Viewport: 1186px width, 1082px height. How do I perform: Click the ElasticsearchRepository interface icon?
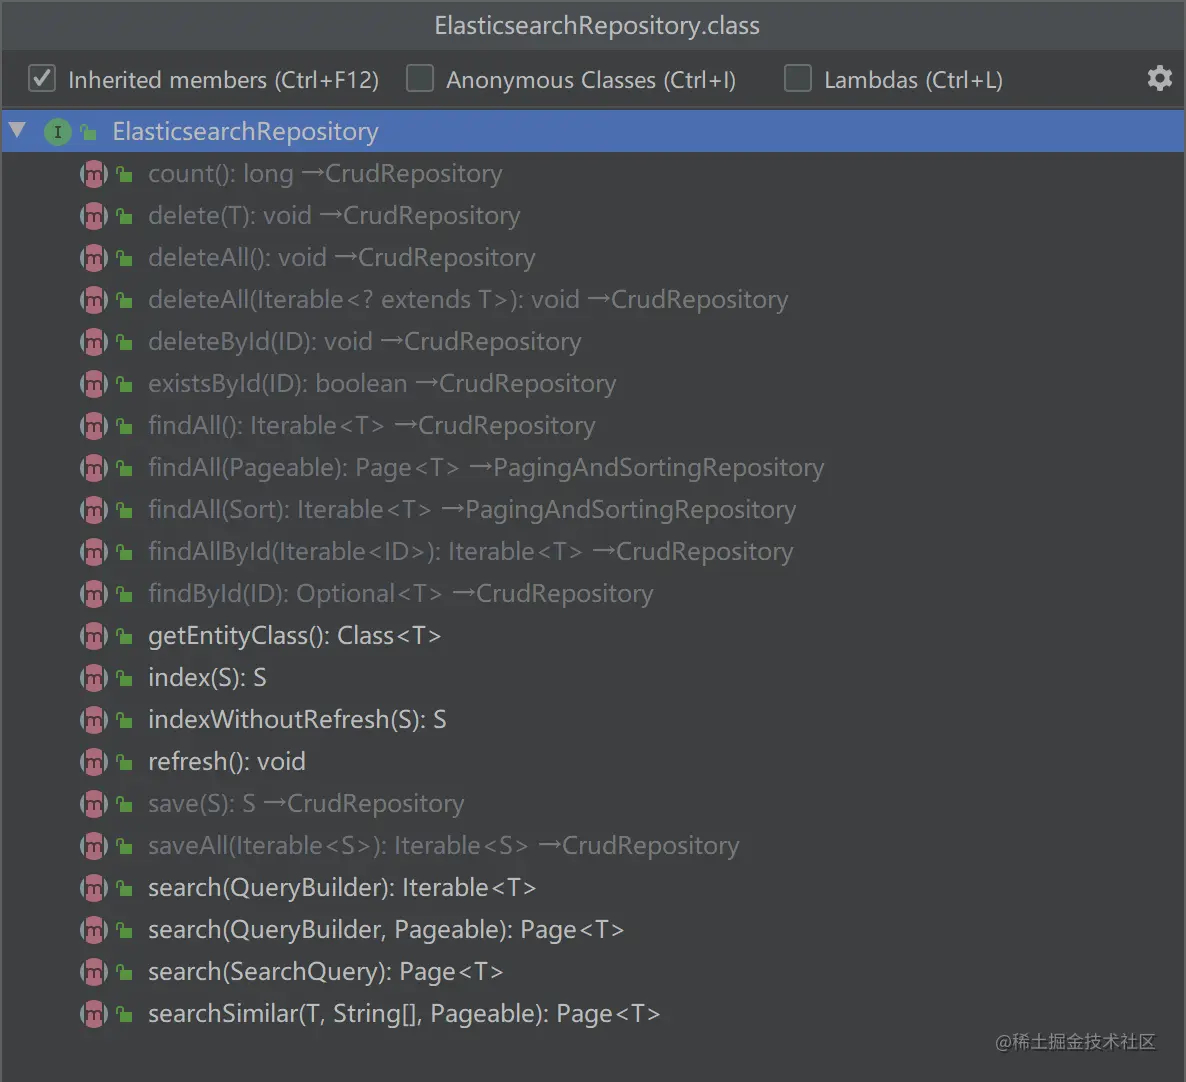tap(57, 132)
